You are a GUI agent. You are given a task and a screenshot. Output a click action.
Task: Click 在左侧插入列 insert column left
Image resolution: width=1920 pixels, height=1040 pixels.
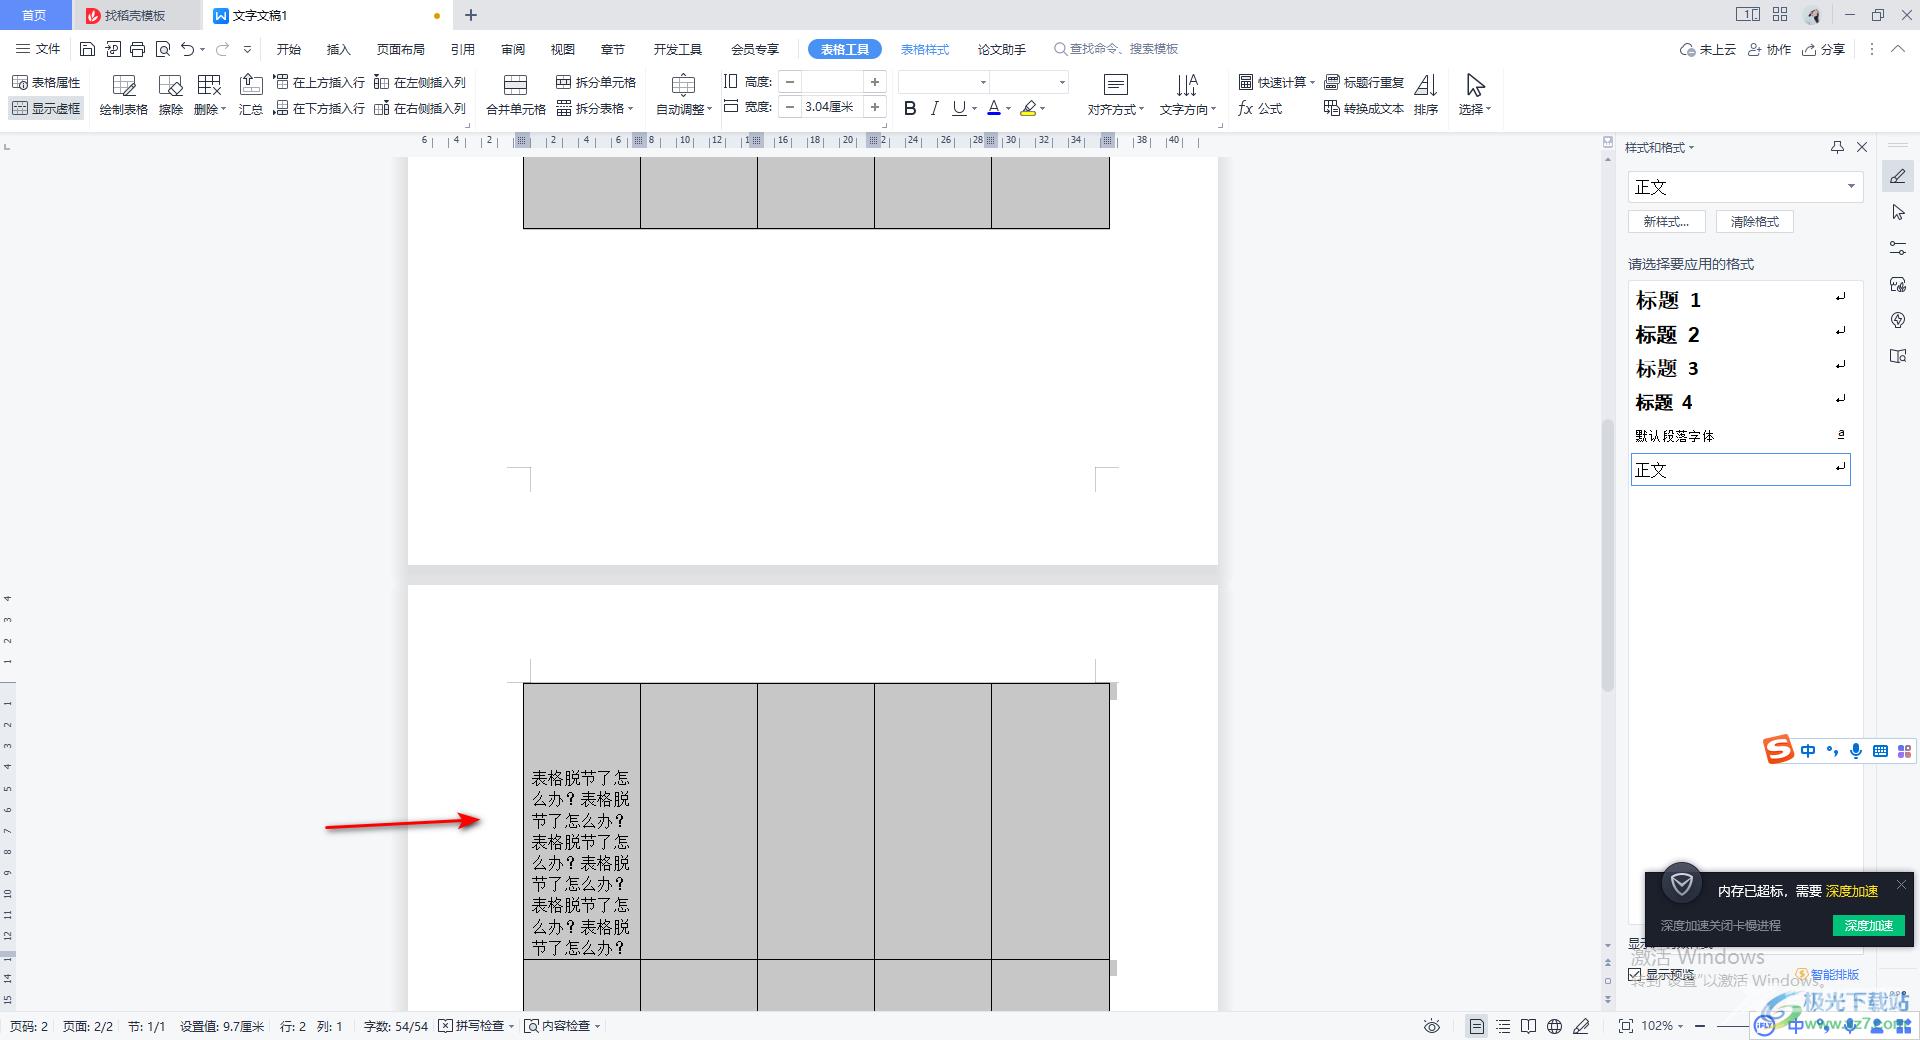(420, 82)
